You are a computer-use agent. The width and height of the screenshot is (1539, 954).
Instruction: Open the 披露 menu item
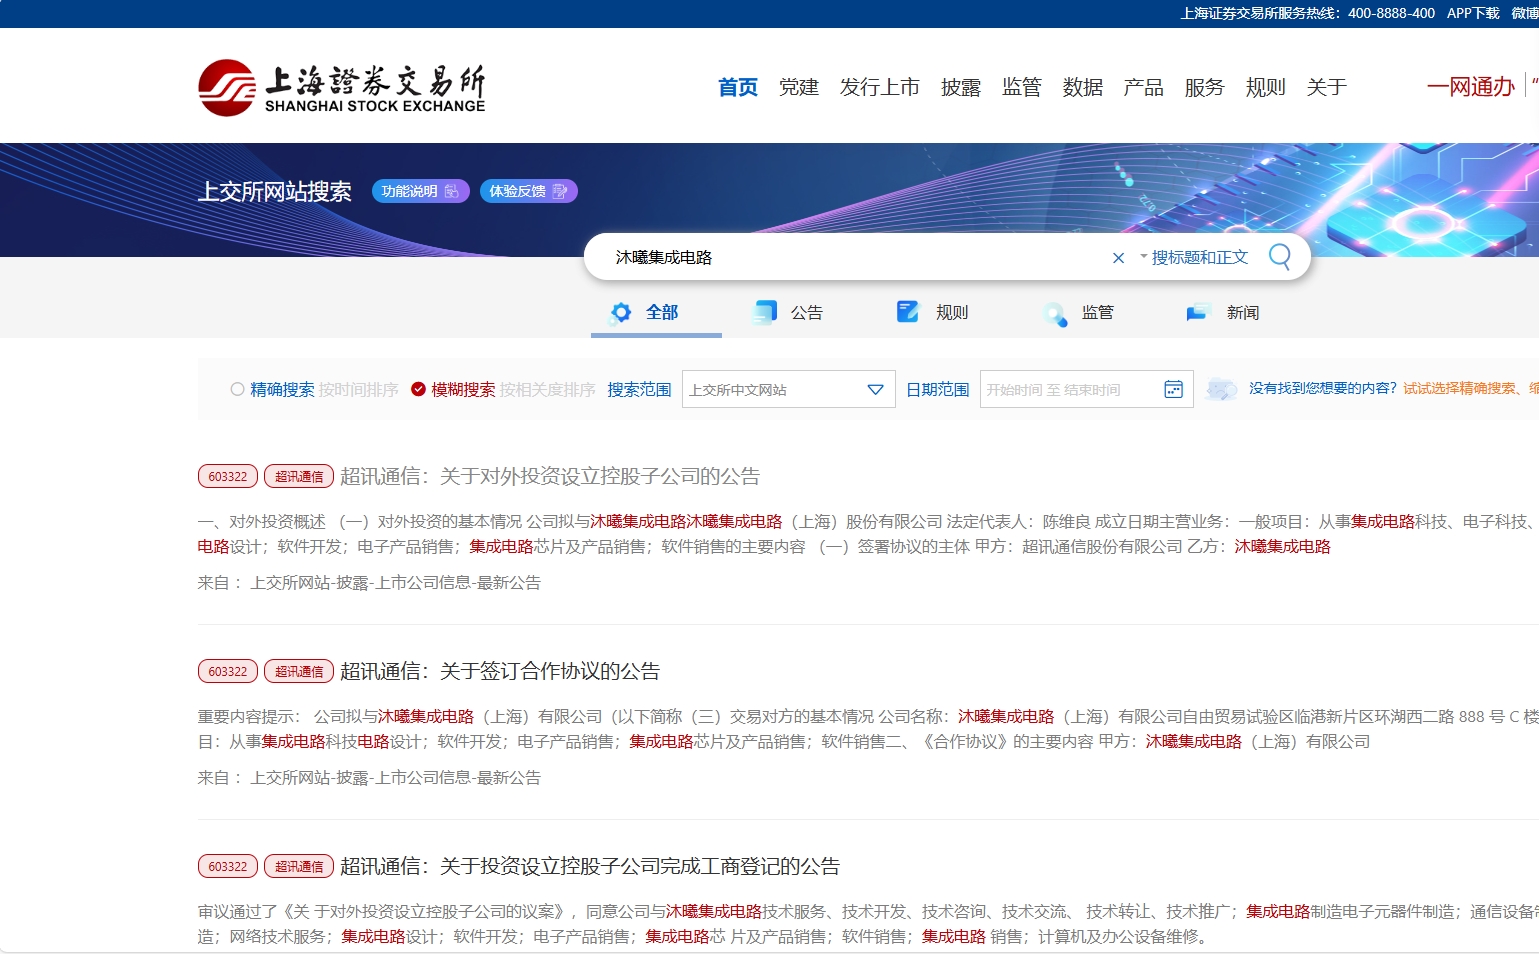click(961, 87)
